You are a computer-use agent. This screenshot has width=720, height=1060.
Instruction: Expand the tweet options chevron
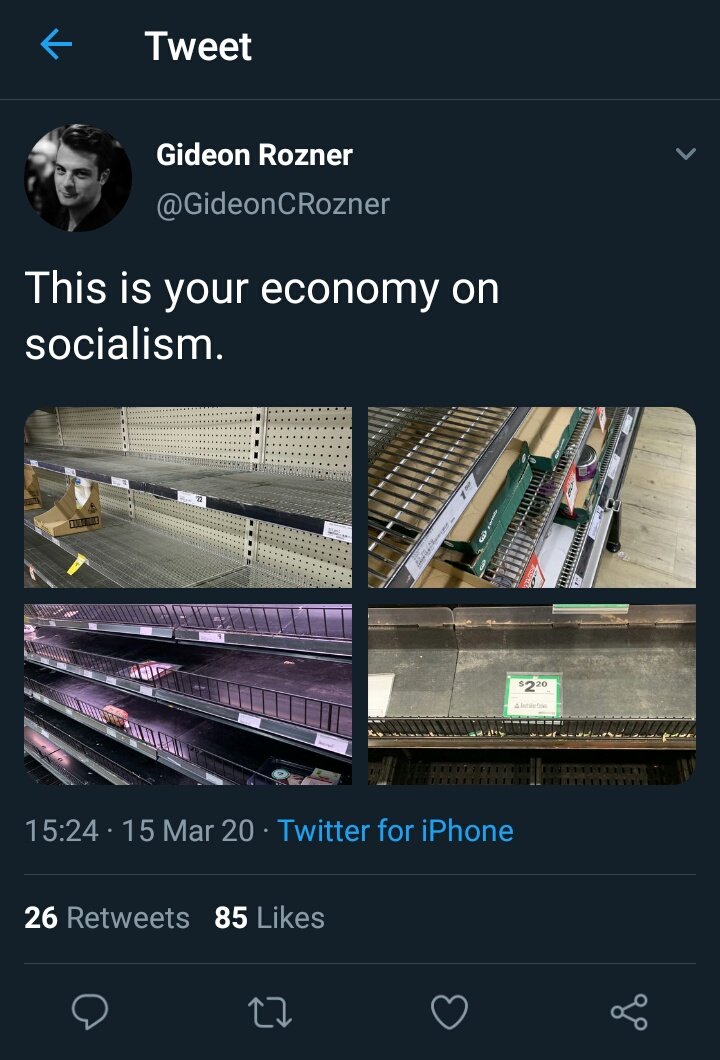coord(685,154)
